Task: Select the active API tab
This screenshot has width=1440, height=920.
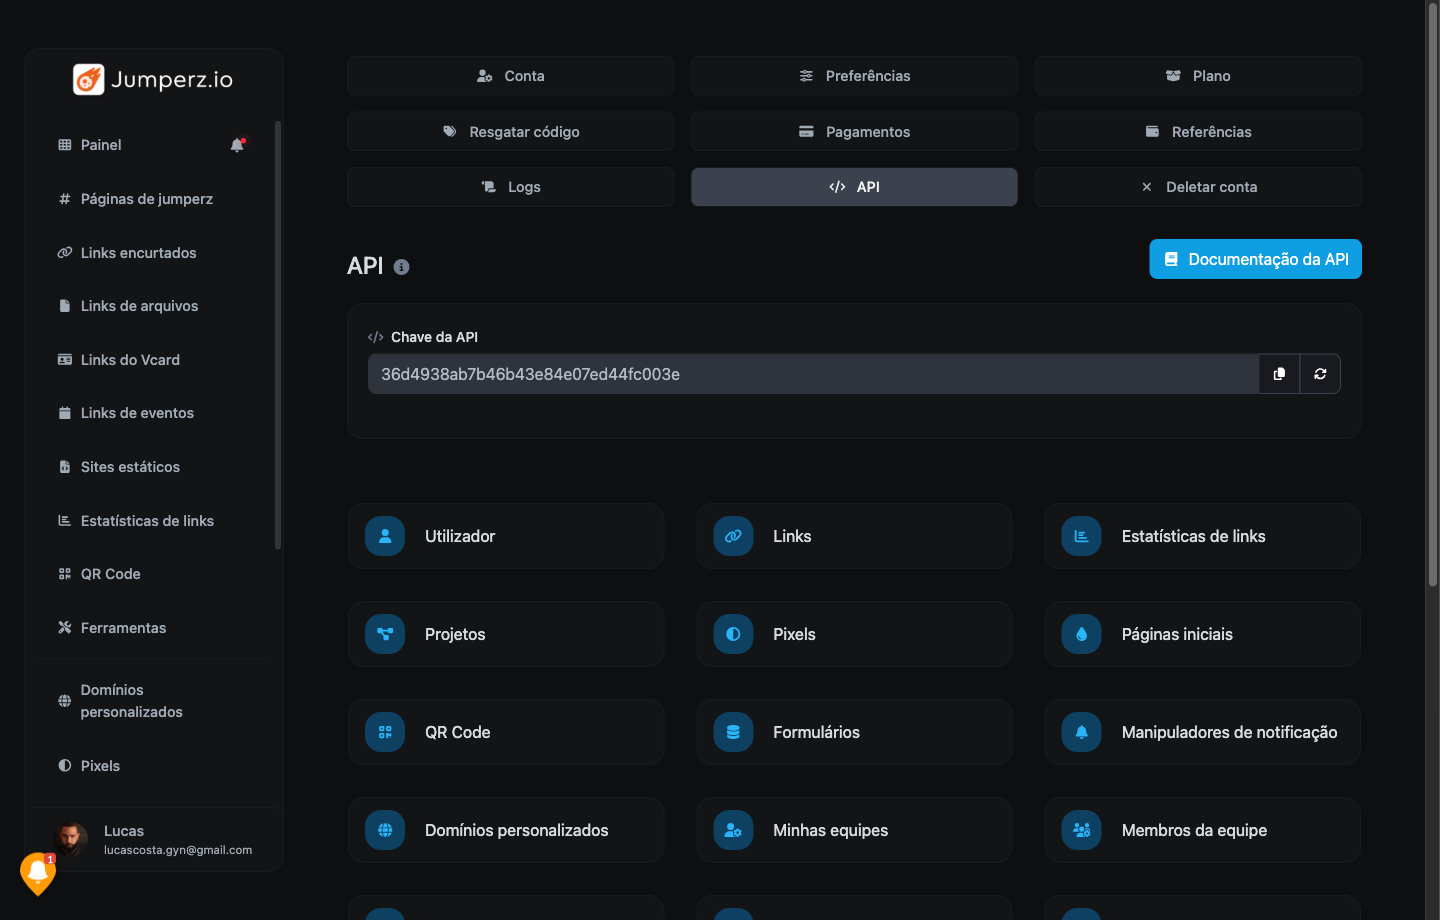Action: (854, 187)
